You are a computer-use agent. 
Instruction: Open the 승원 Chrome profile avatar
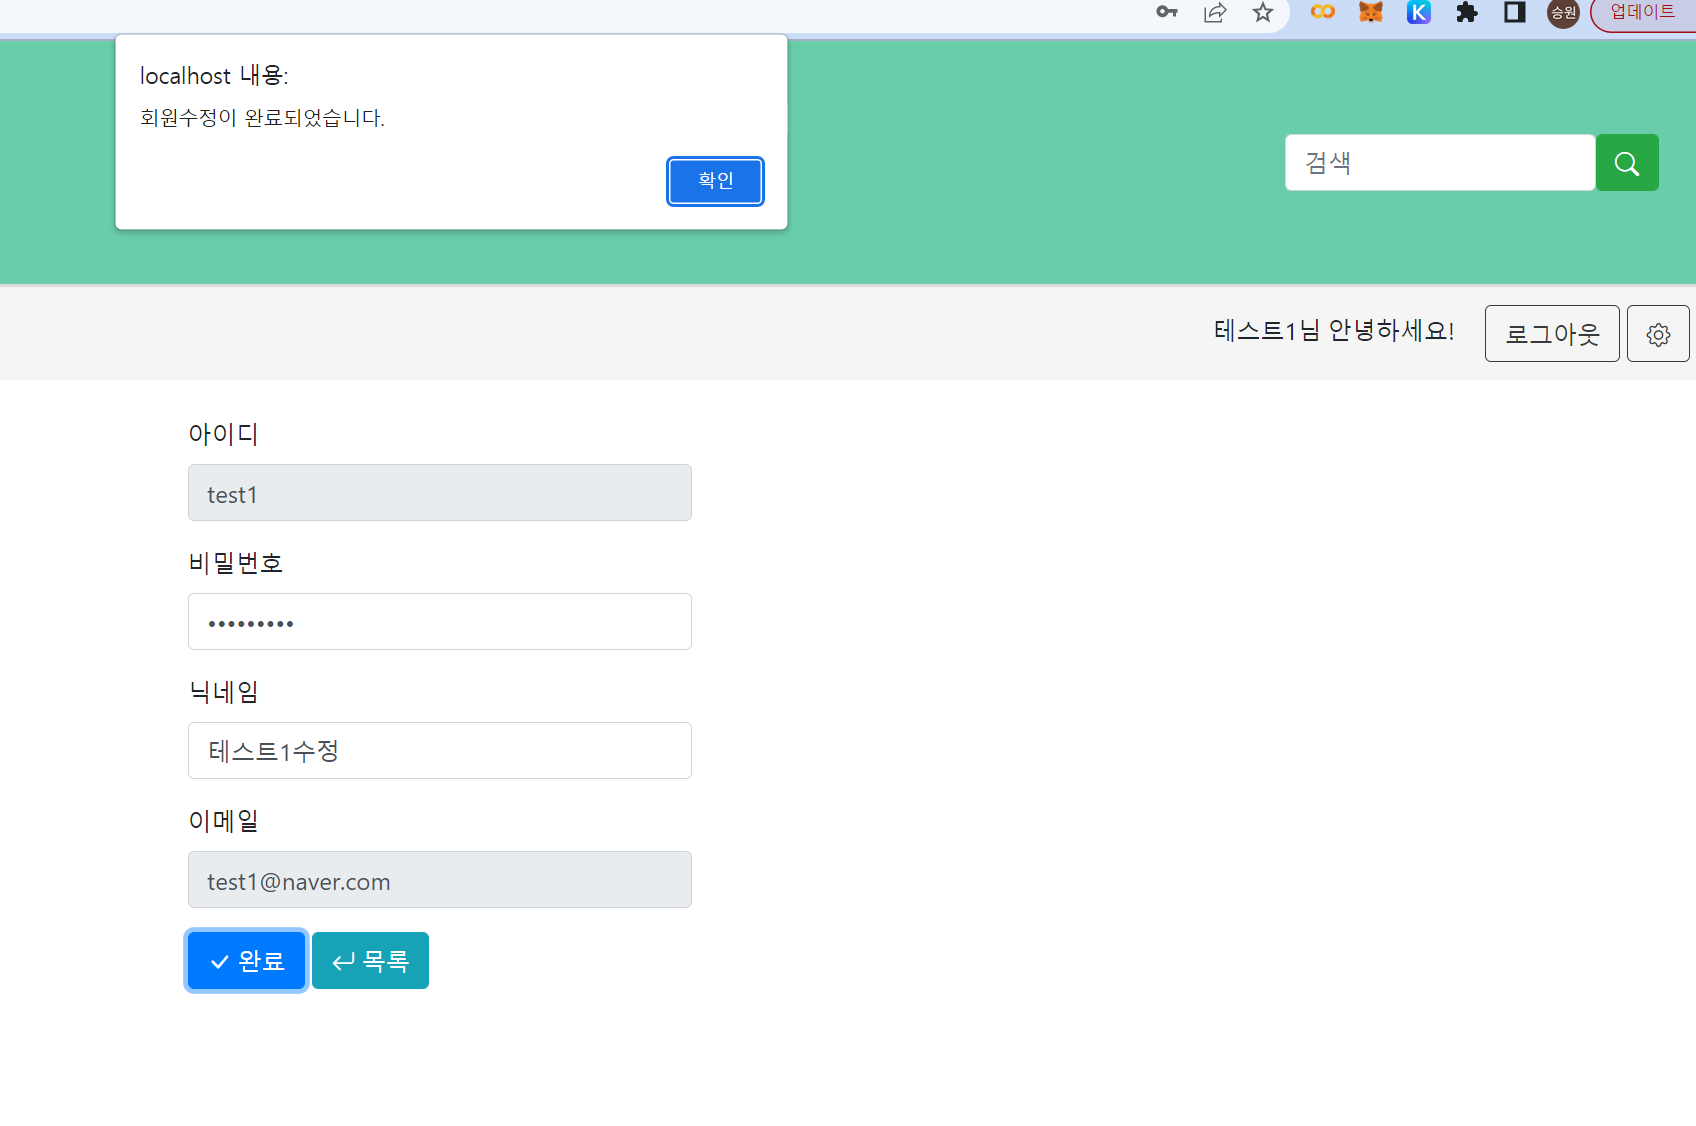[1563, 14]
